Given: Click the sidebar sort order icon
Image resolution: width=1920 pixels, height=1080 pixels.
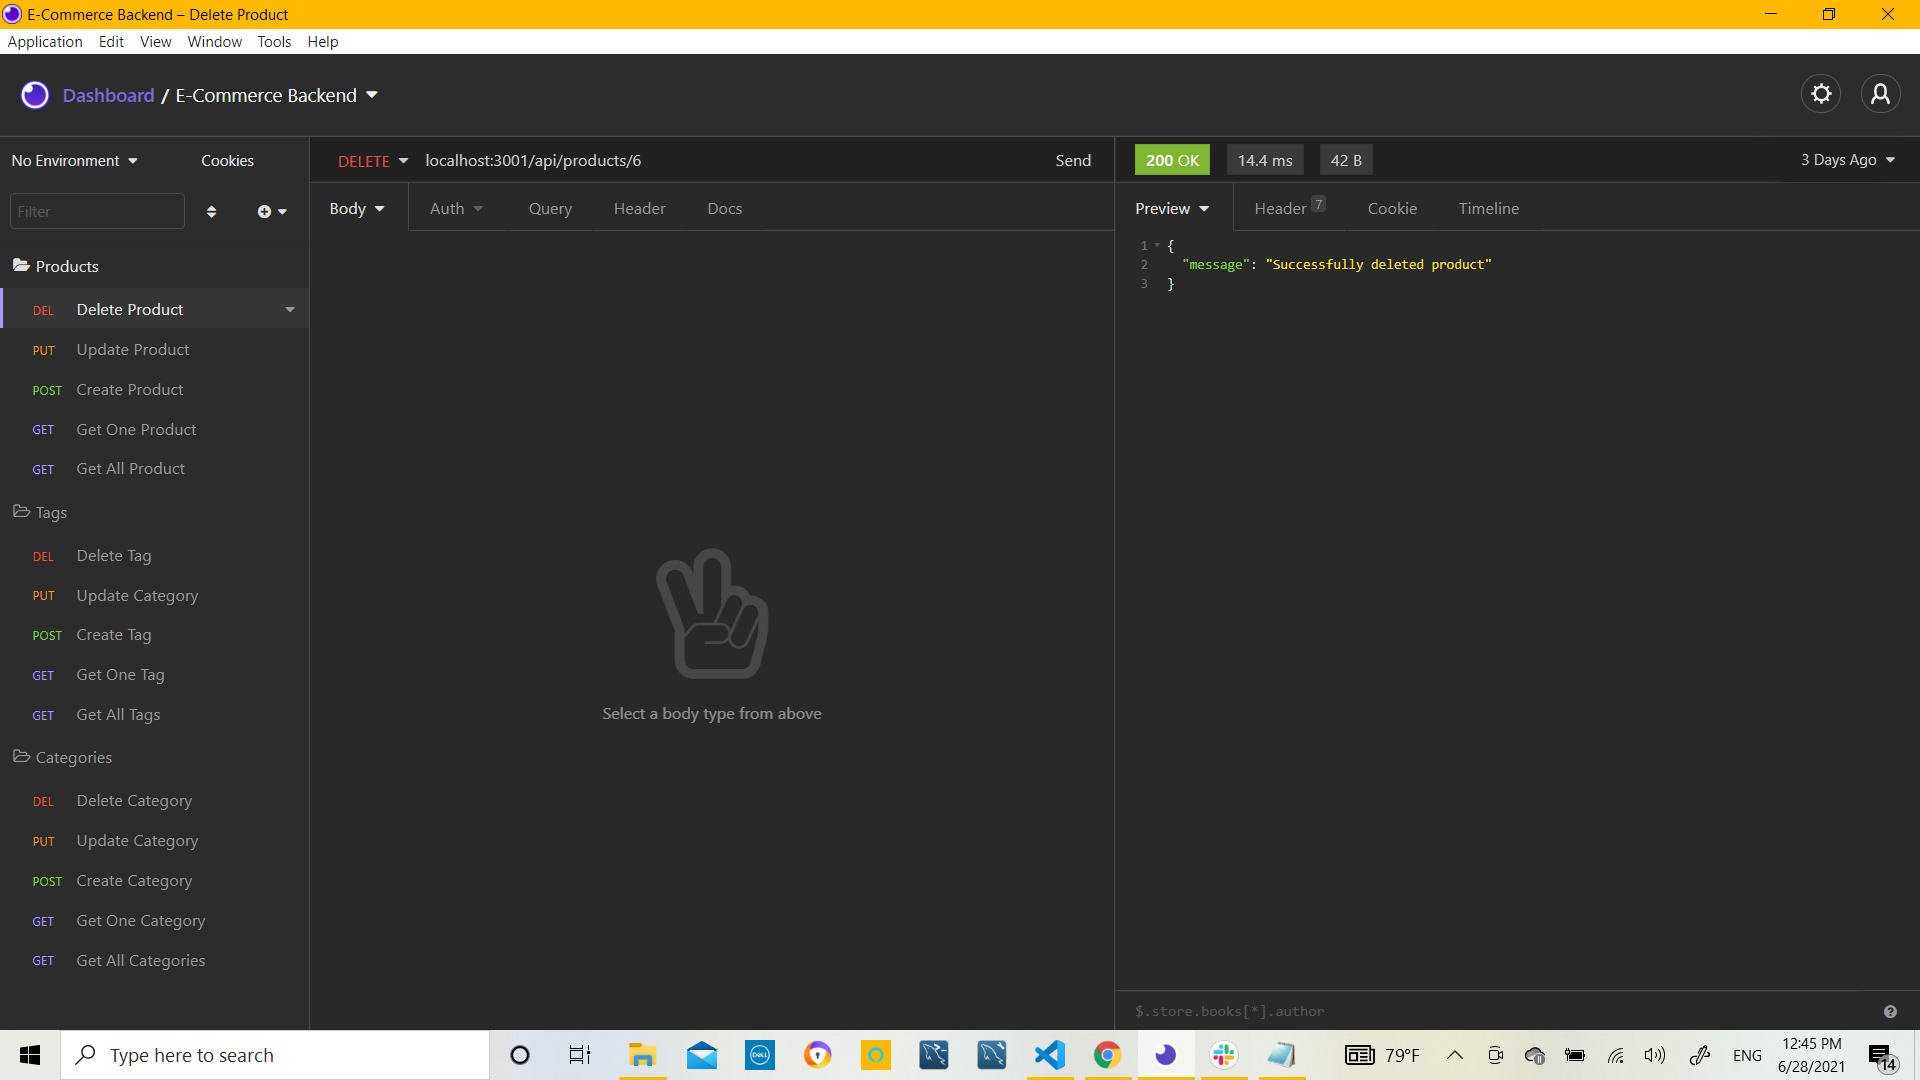Looking at the screenshot, I should click(x=211, y=211).
